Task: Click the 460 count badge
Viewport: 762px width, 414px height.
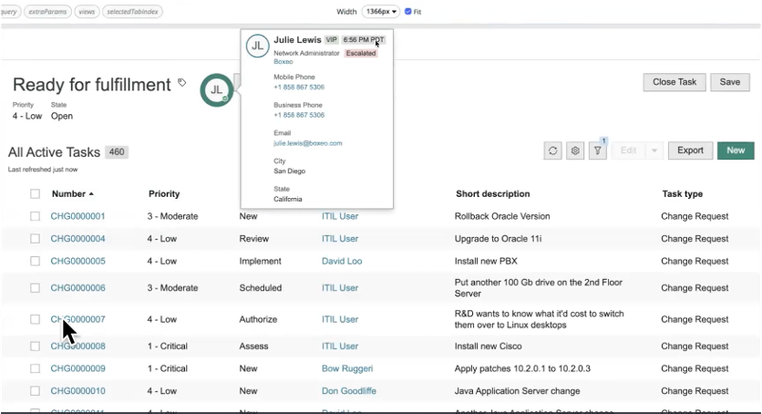Action: pyautogui.click(x=117, y=152)
